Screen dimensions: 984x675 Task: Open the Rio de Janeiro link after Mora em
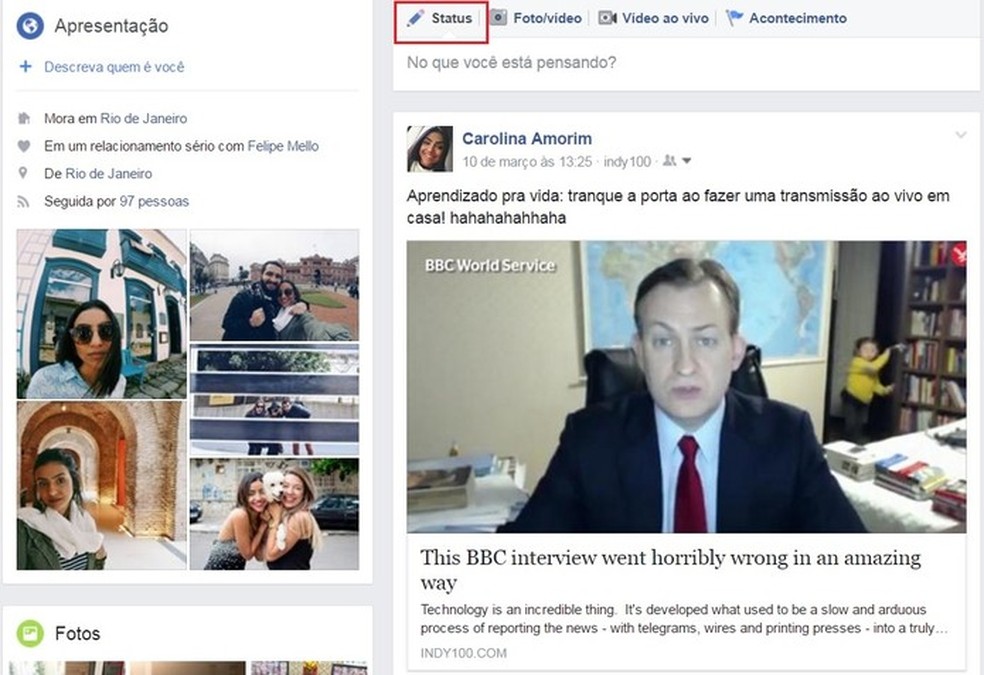(144, 119)
